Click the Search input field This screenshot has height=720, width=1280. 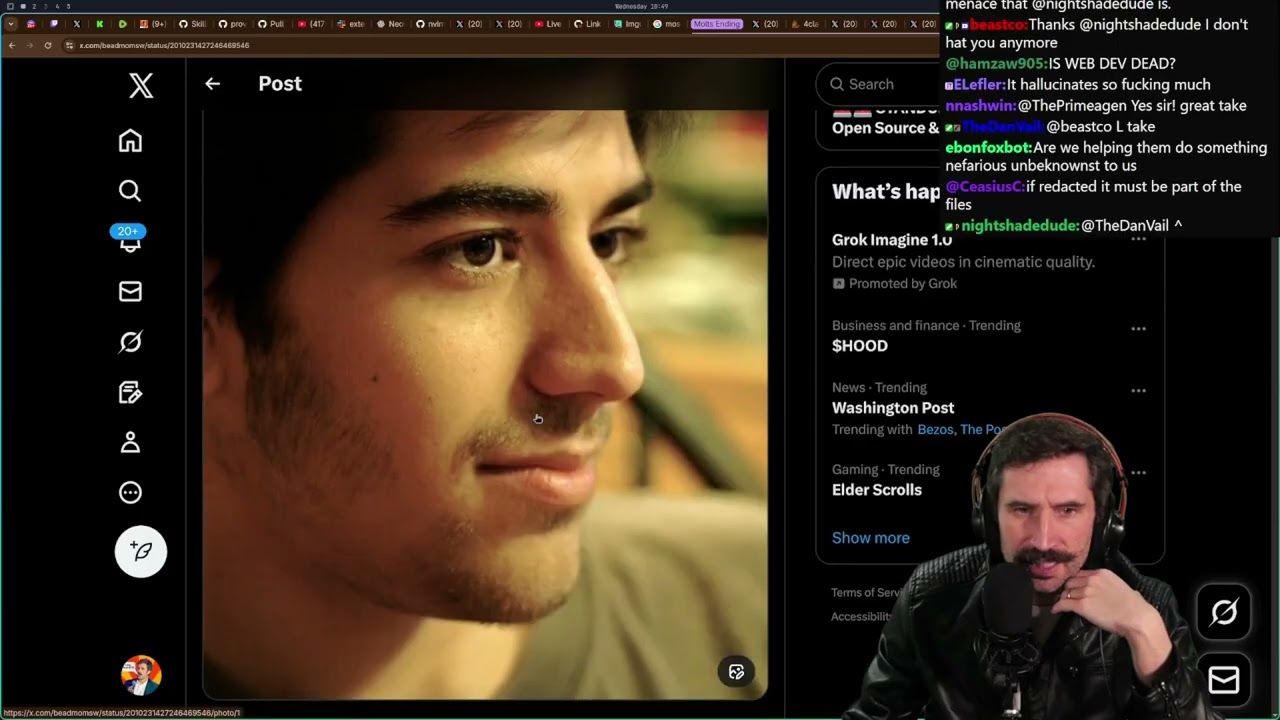click(878, 84)
